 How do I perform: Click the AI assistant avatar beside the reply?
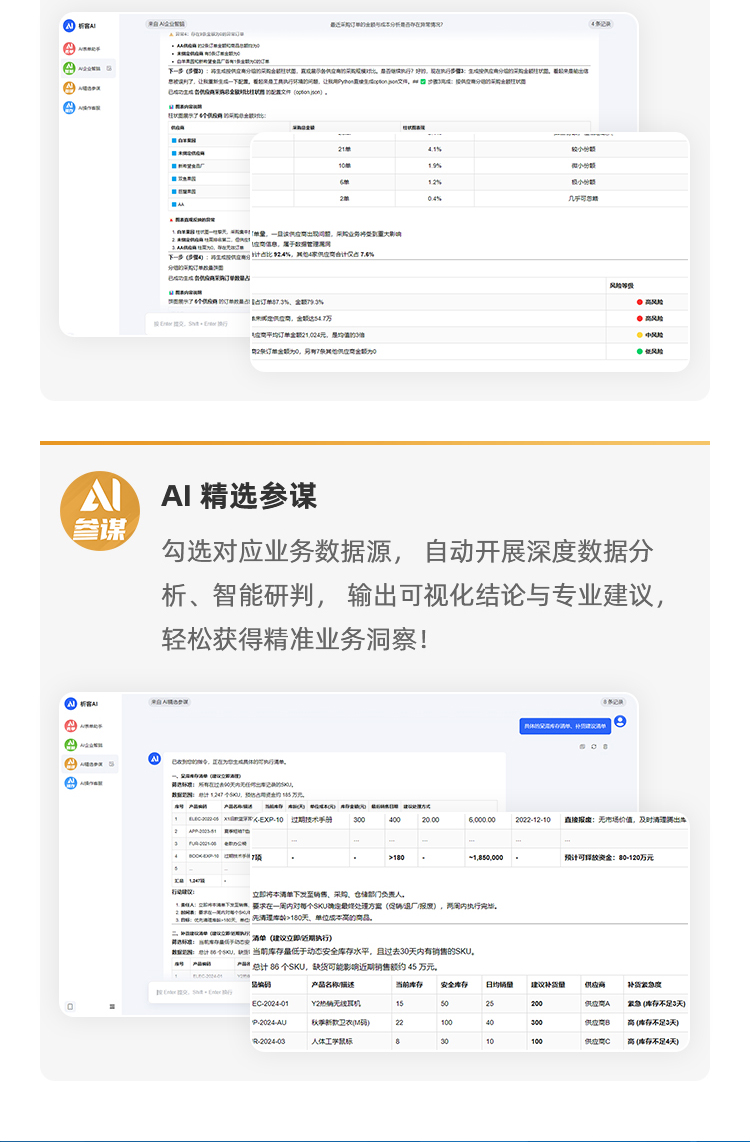pyautogui.click(x=154, y=759)
